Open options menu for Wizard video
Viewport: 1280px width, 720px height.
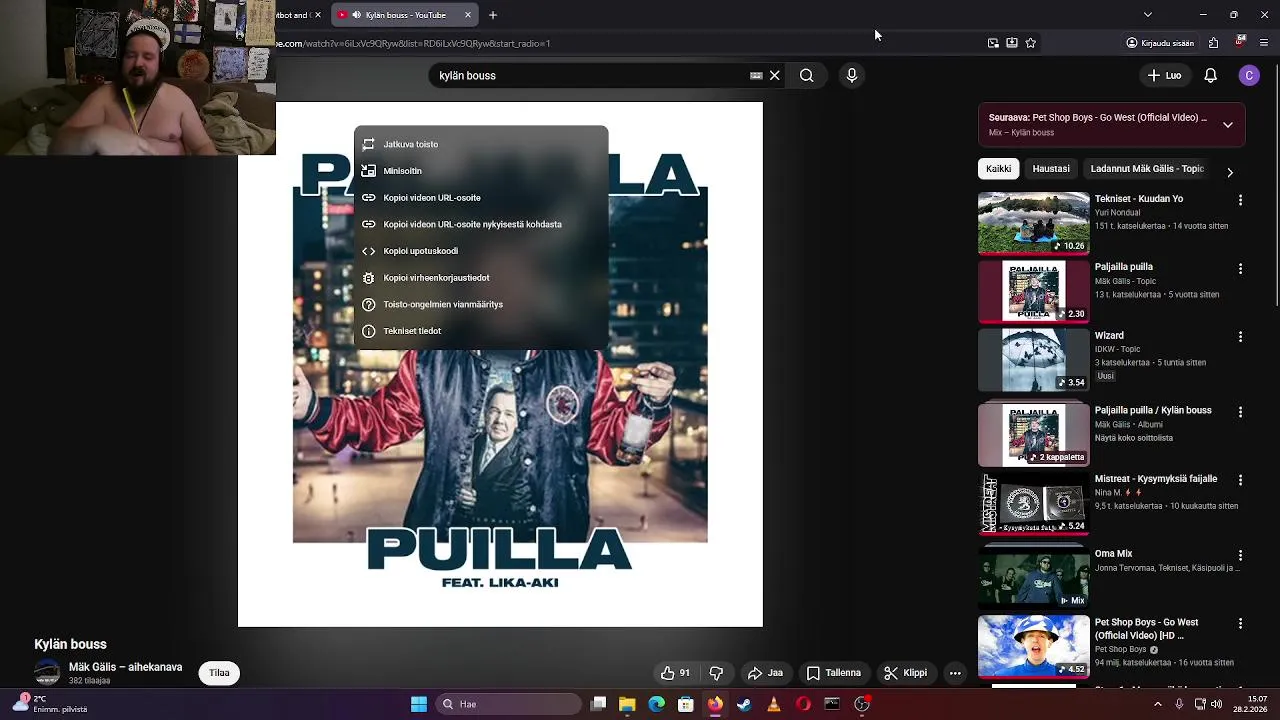(x=1240, y=337)
